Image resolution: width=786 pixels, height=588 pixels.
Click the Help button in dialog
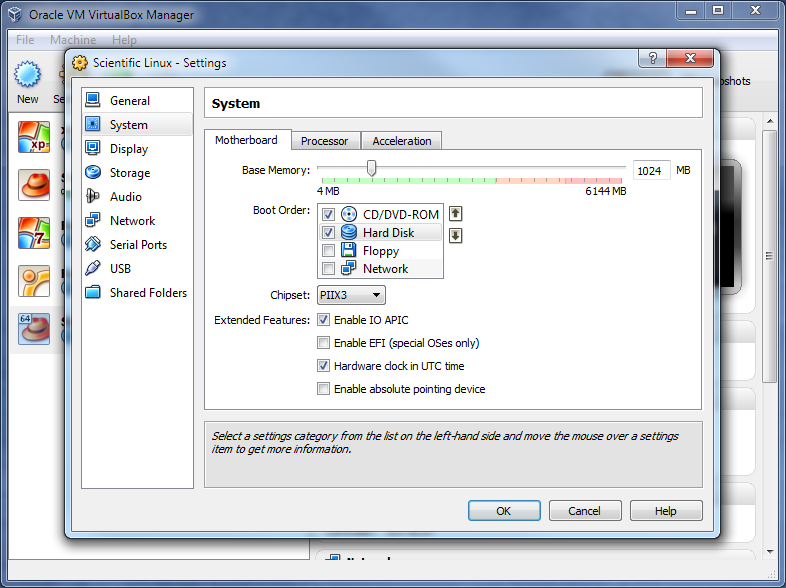[x=666, y=511]
